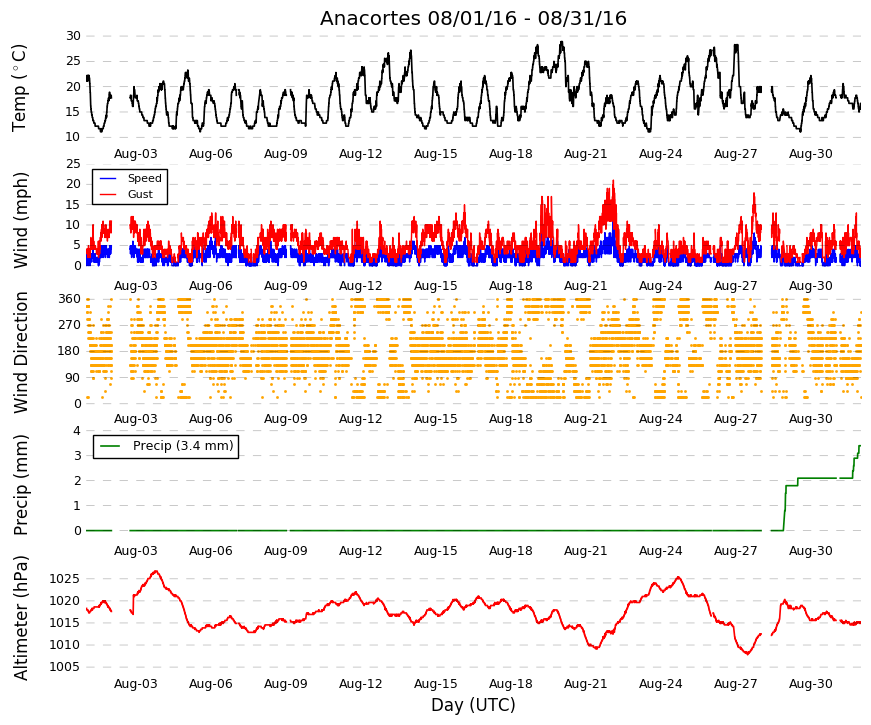Viewport: 871px width, 725px height.
Task: Select the Gust legend label
Action: point(140,194)
